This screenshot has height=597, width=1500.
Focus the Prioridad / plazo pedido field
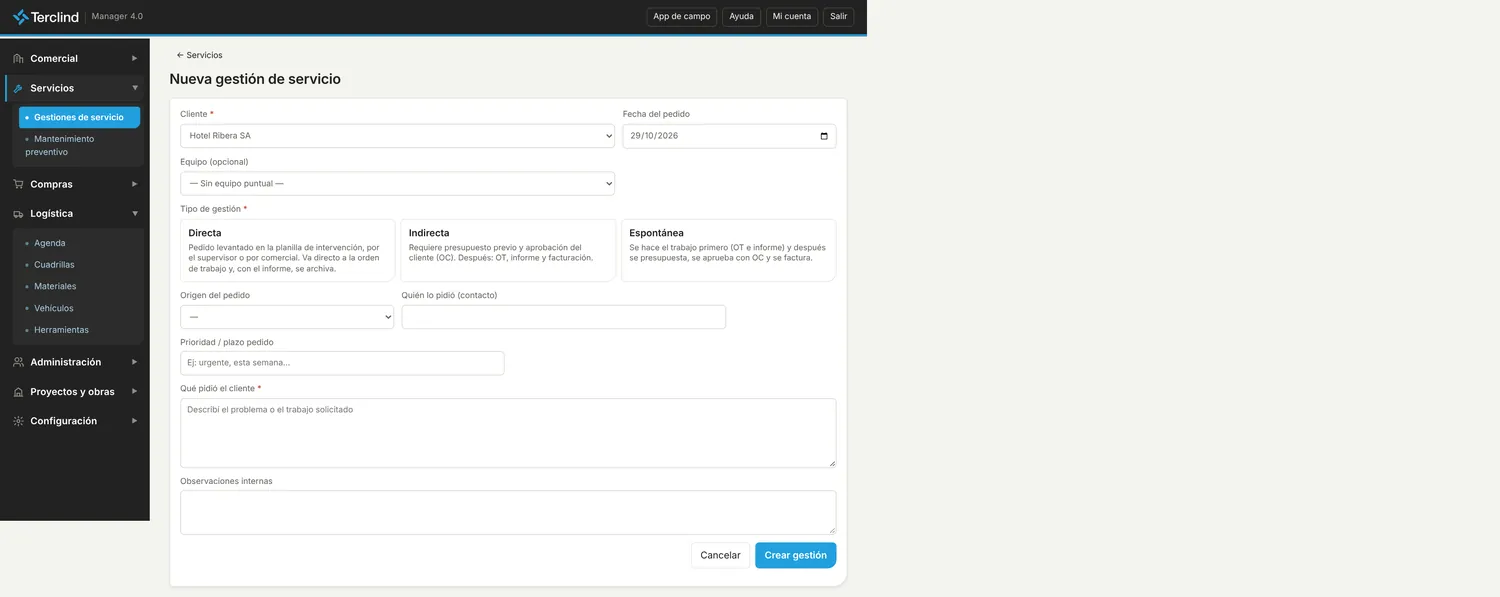(x=342, y=363)
